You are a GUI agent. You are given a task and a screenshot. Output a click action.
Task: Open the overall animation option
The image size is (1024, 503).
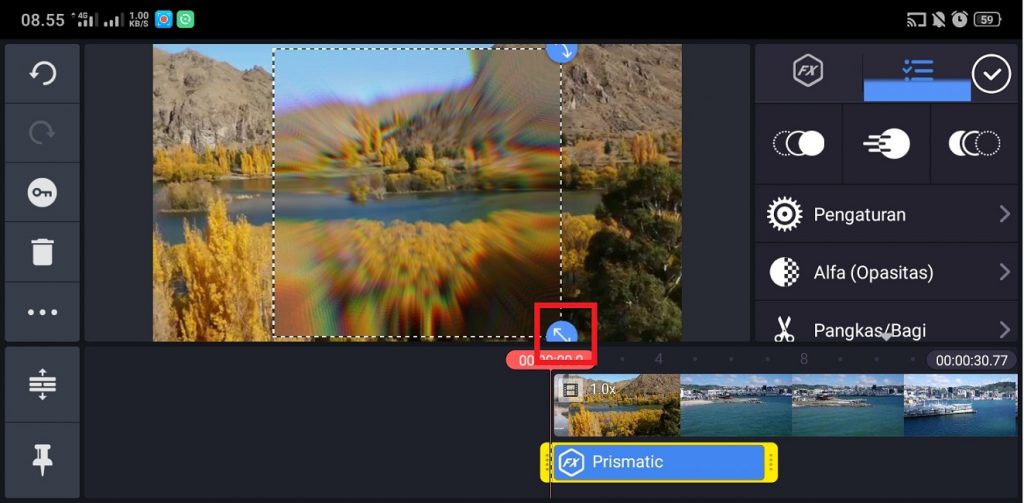tap(886, 143)
